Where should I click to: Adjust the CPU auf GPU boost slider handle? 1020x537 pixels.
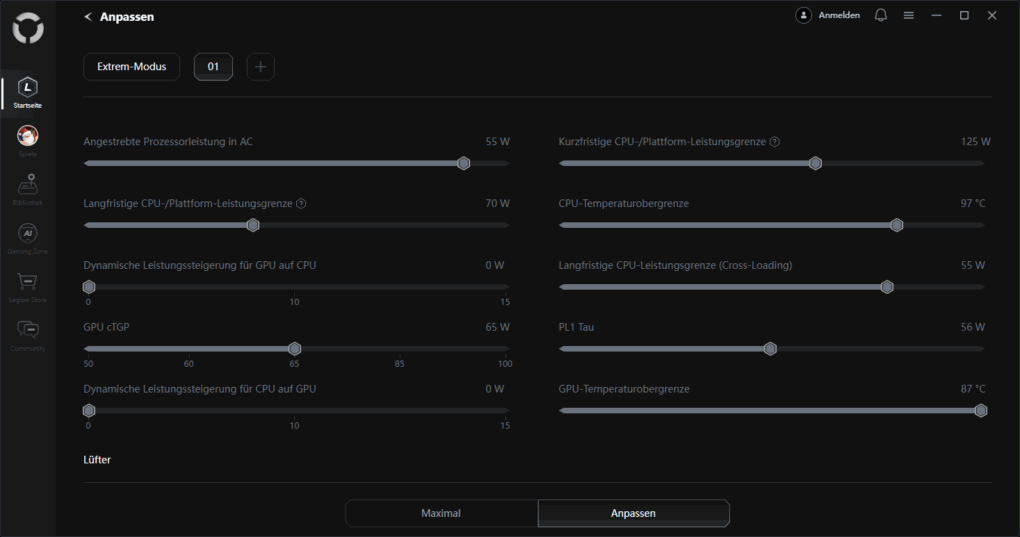click(89, 410)
